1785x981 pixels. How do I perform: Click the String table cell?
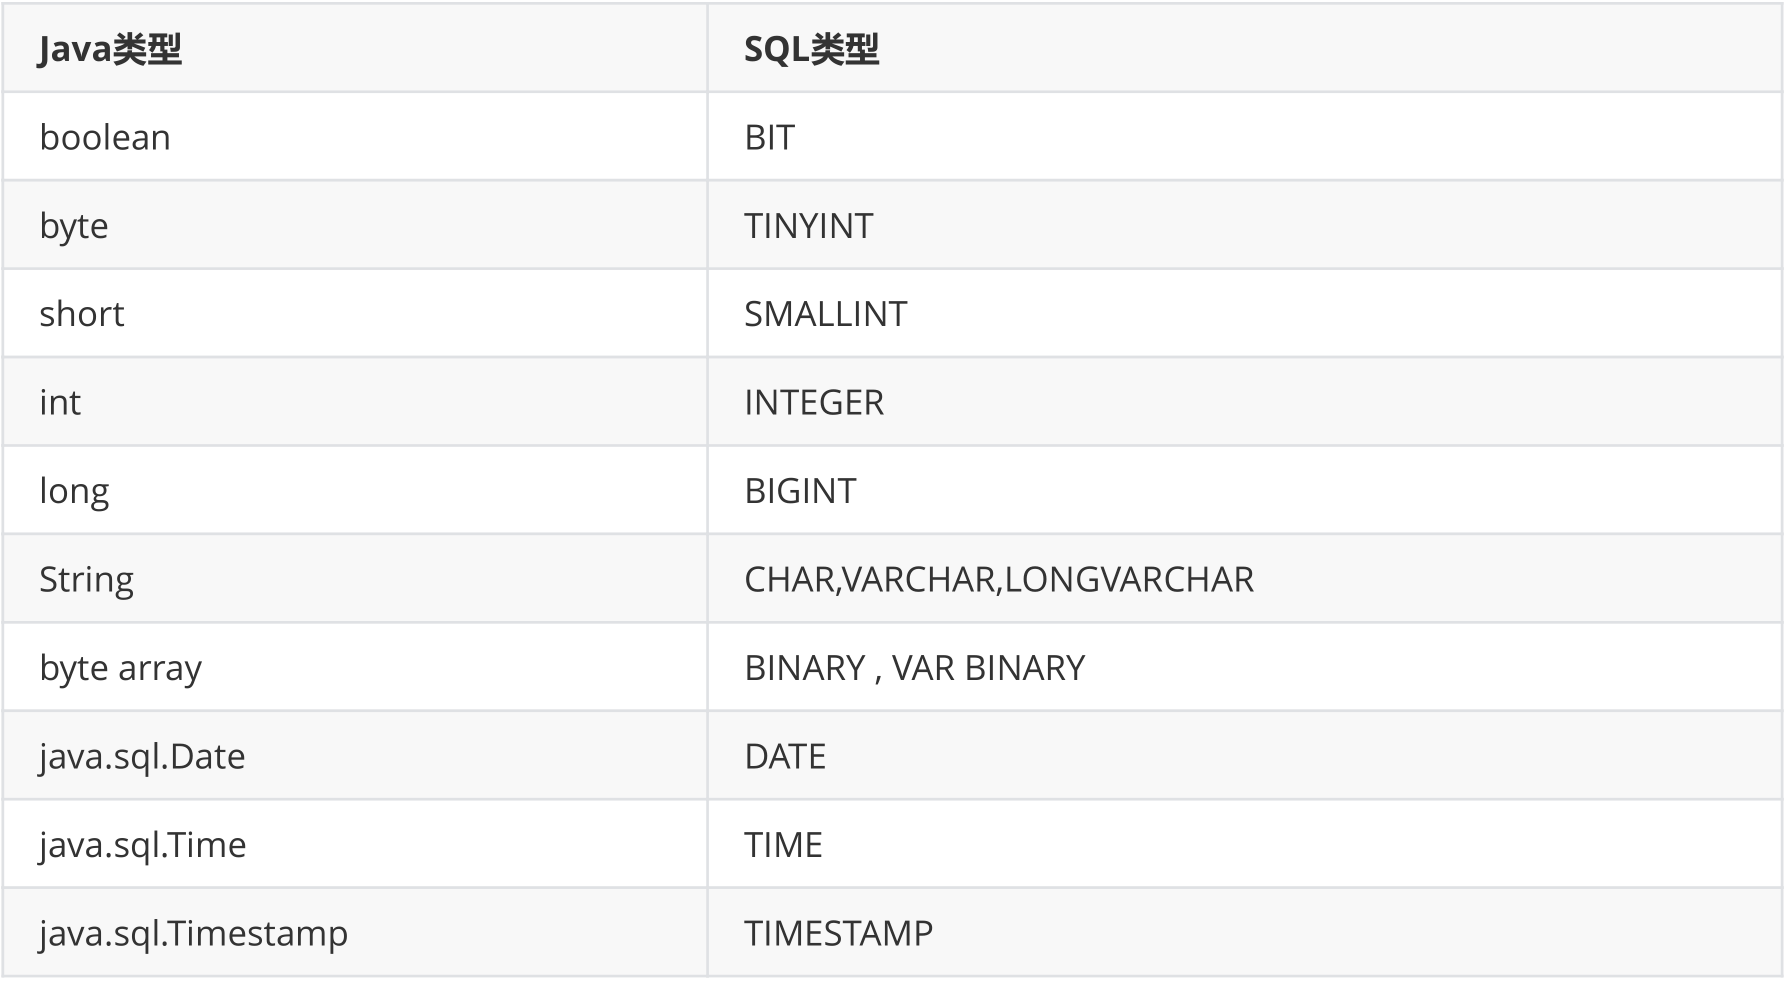(x=86, y=579)
